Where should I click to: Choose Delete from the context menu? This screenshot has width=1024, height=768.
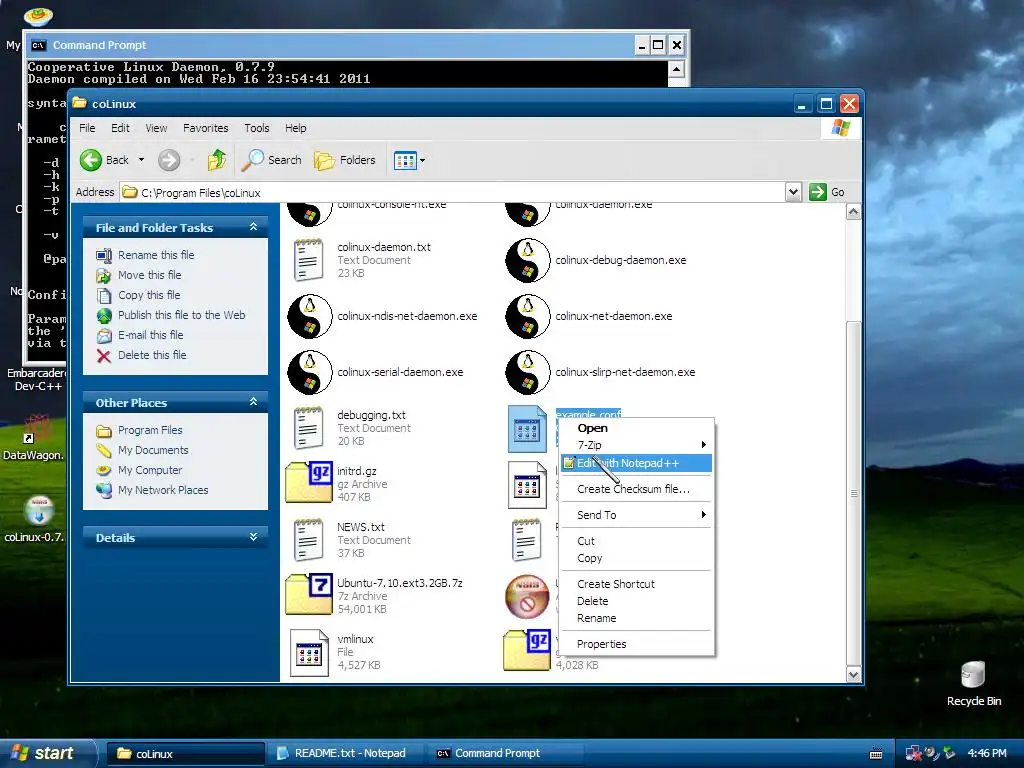coord(637,601)
